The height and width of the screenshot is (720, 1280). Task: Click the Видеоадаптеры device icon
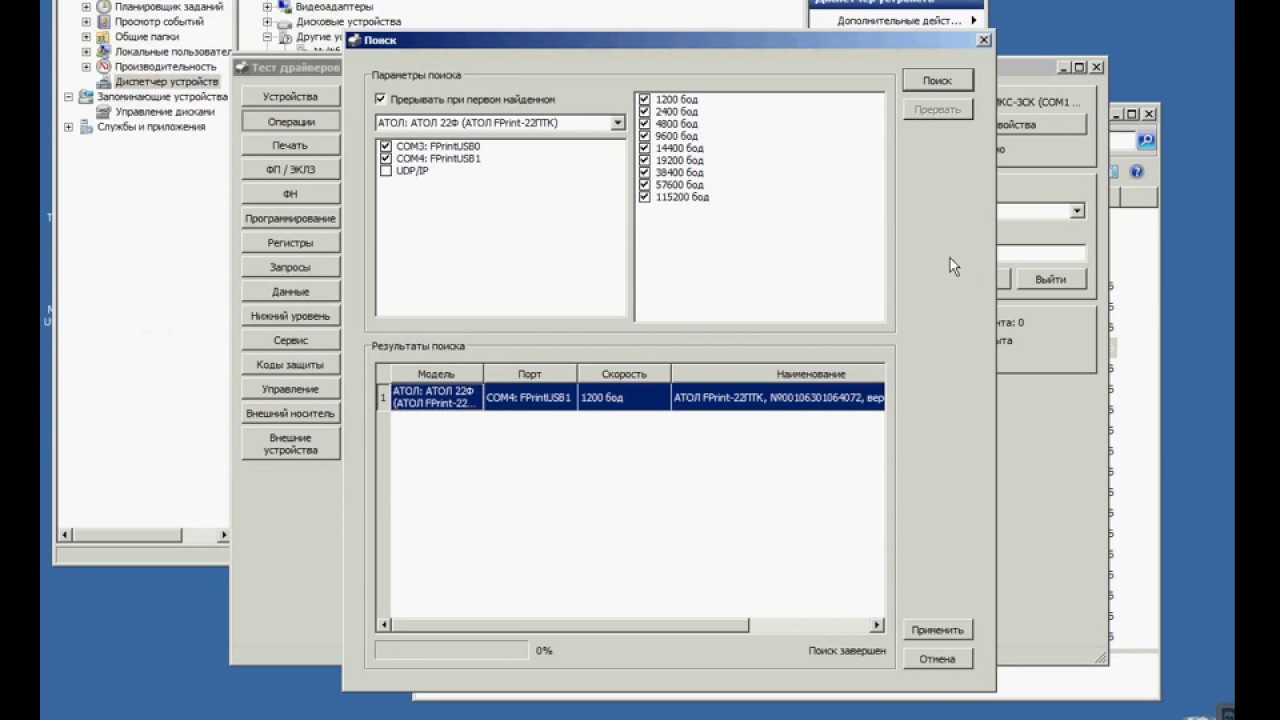point(284,6)
